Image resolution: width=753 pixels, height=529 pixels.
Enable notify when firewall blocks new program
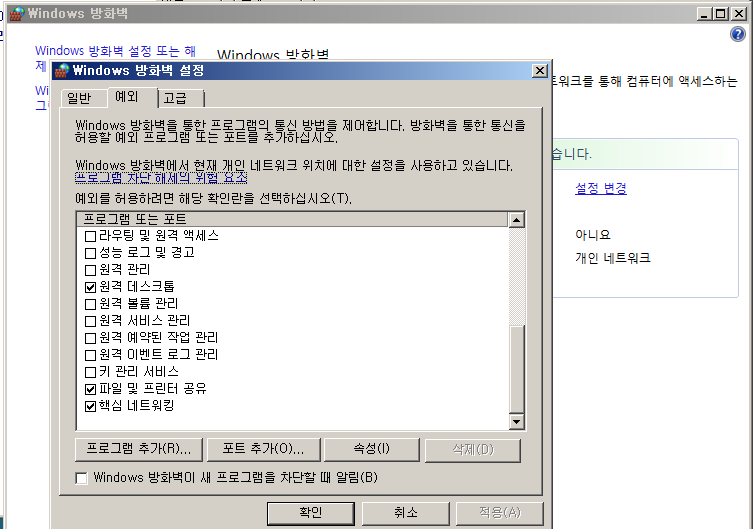(x=82, y=478)
